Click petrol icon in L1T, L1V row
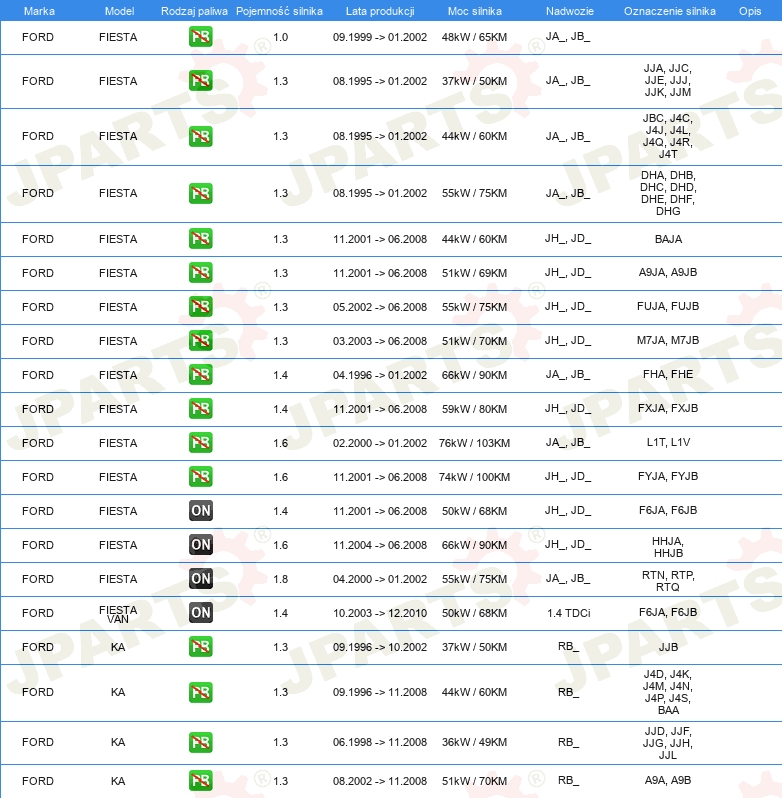The image size is (782, 798). 200,442
